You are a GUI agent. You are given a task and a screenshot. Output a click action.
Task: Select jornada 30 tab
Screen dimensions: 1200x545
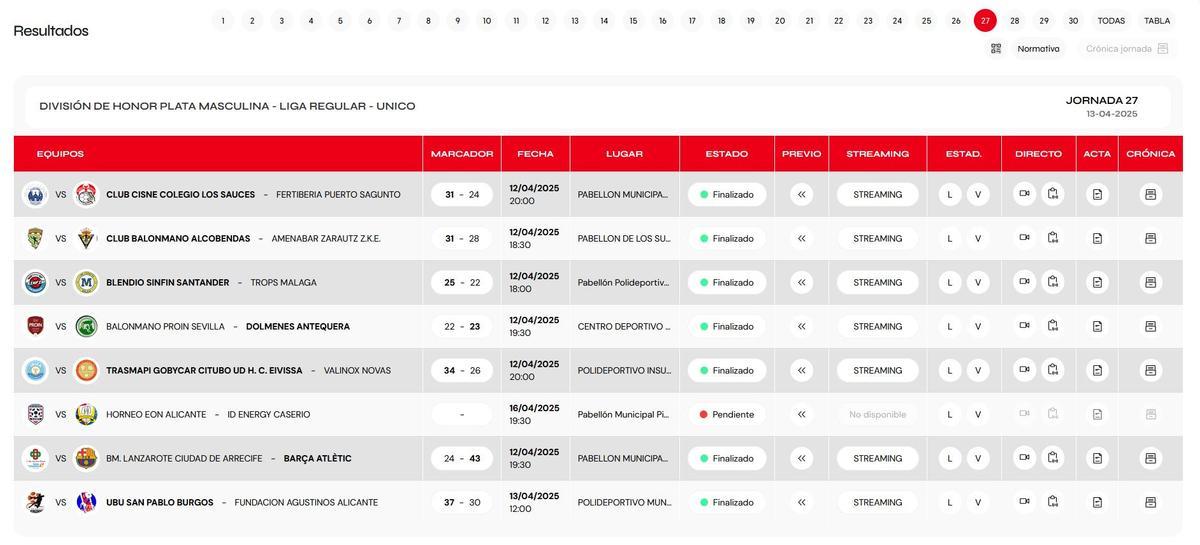[x=1073, y=20]
